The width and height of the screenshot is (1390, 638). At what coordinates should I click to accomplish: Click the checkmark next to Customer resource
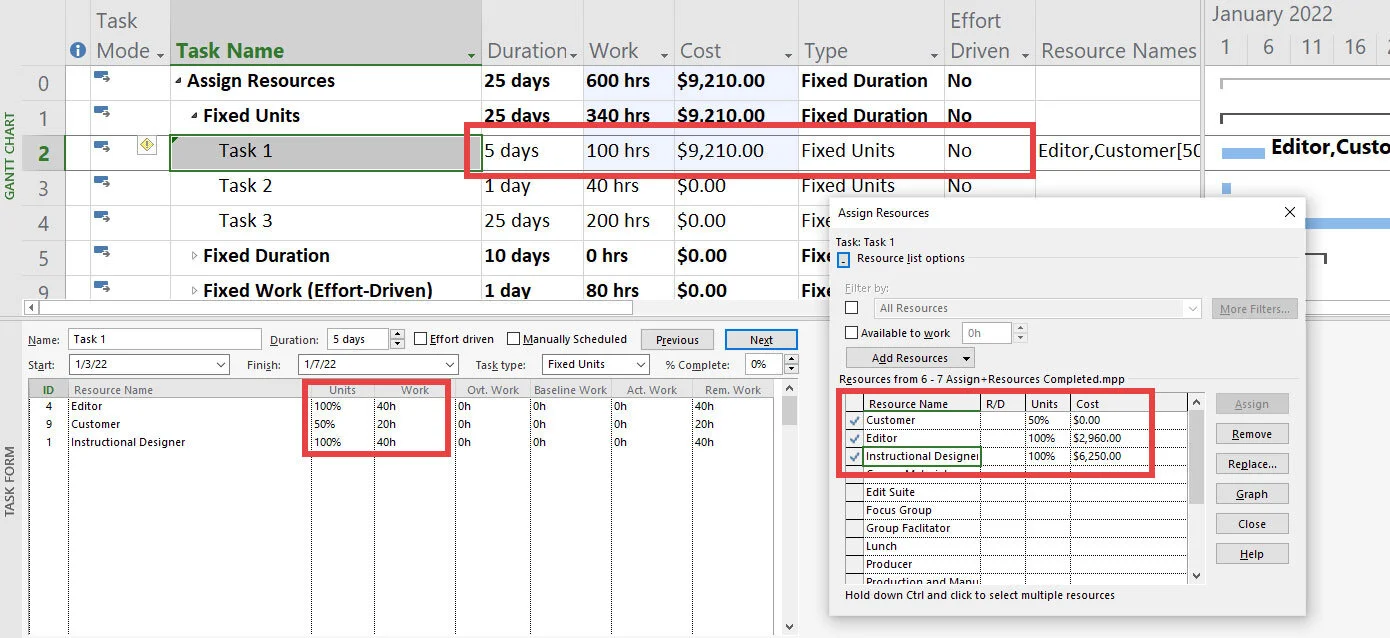tap(854, 420)
